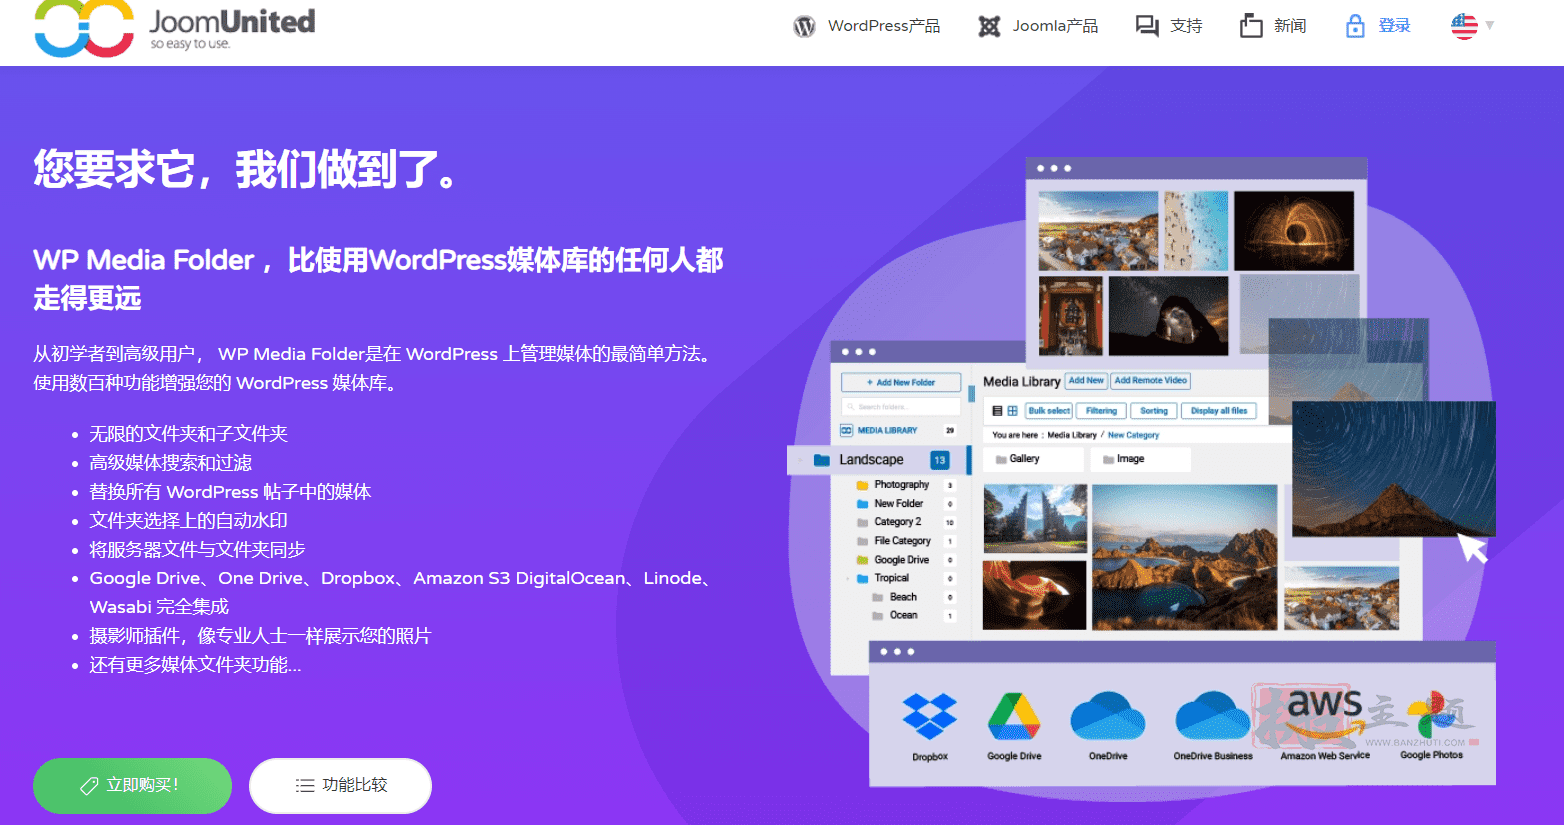Expand the Tropical folder in mockup

point(849,579)
